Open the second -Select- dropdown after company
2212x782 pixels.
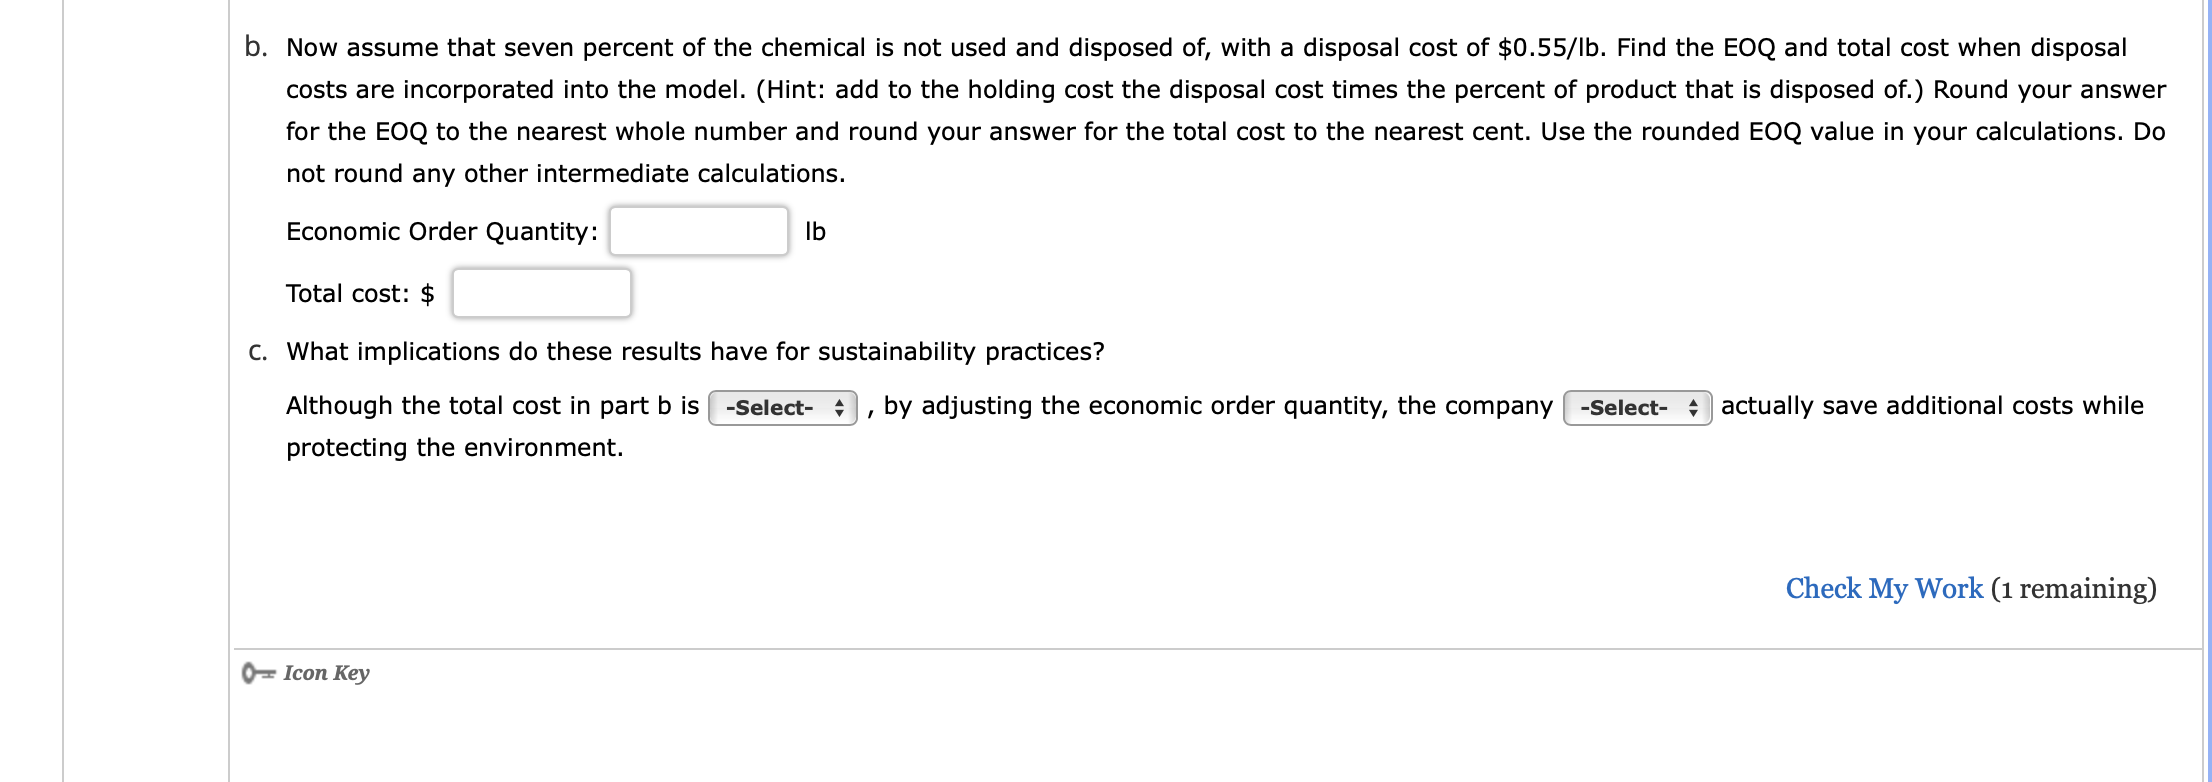[x=1637, y=407]
